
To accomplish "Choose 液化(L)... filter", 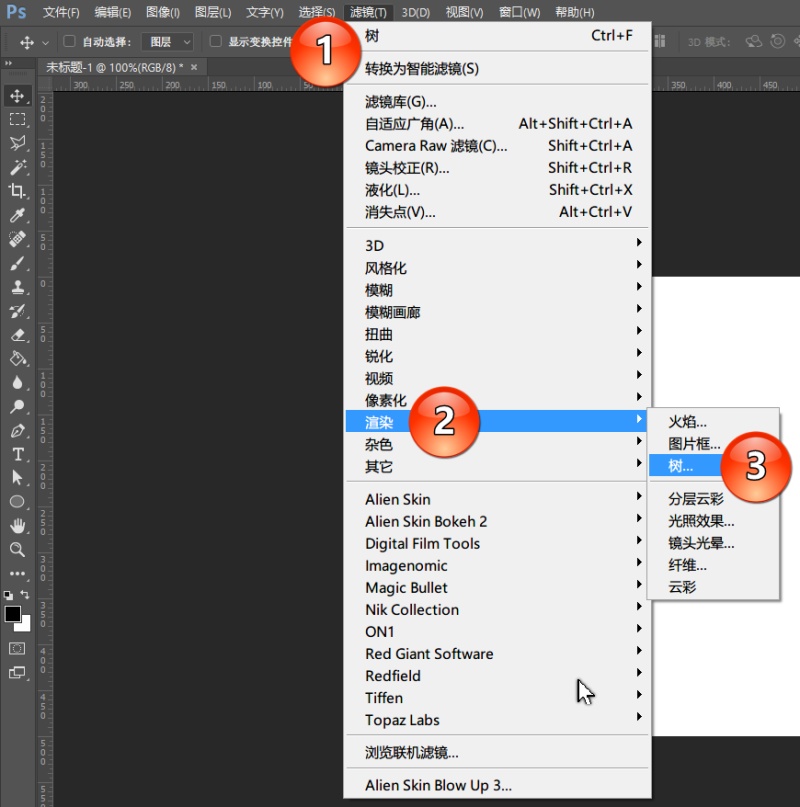I will (x=497, y=190).
